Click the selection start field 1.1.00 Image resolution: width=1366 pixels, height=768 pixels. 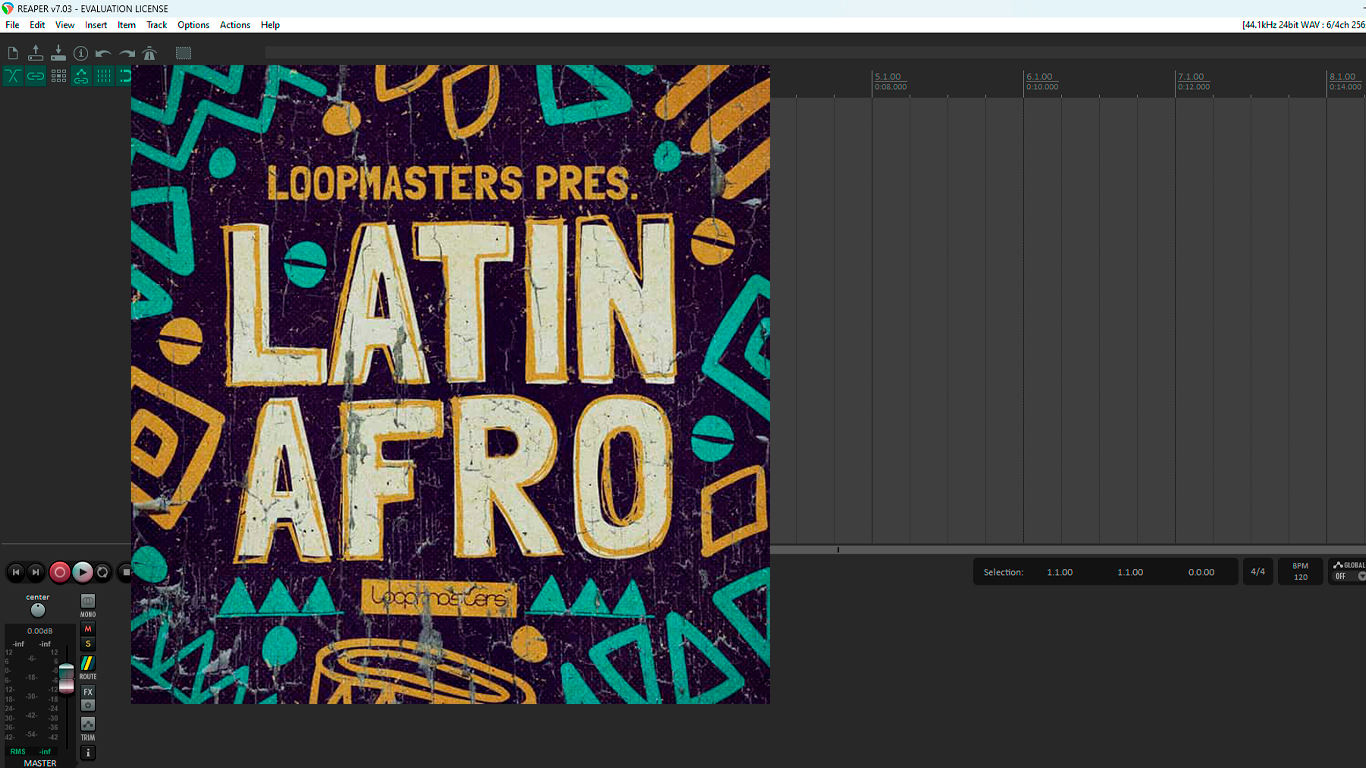click(x=1060, y=572)
